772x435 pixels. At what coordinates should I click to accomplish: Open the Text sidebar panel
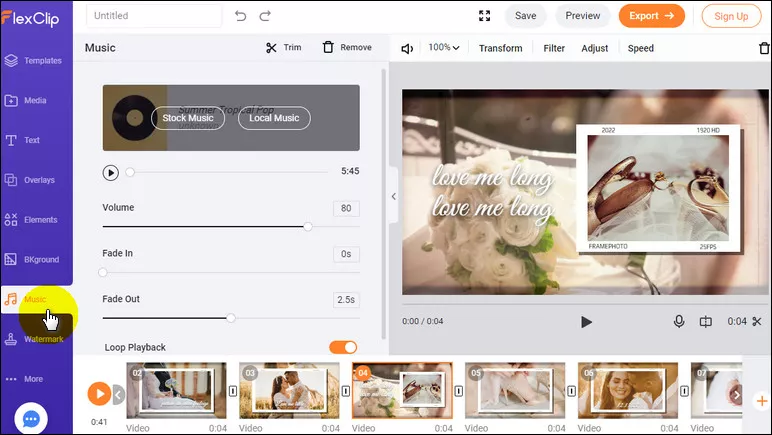click(22, 140)
